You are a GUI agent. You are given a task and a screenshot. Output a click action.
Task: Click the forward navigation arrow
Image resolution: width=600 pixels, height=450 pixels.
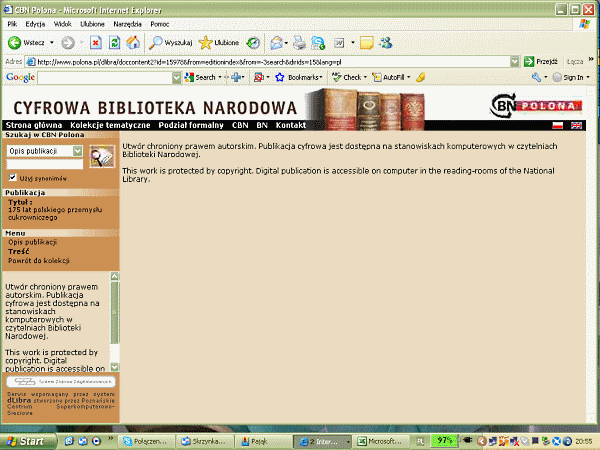click(x=68, y=42)
